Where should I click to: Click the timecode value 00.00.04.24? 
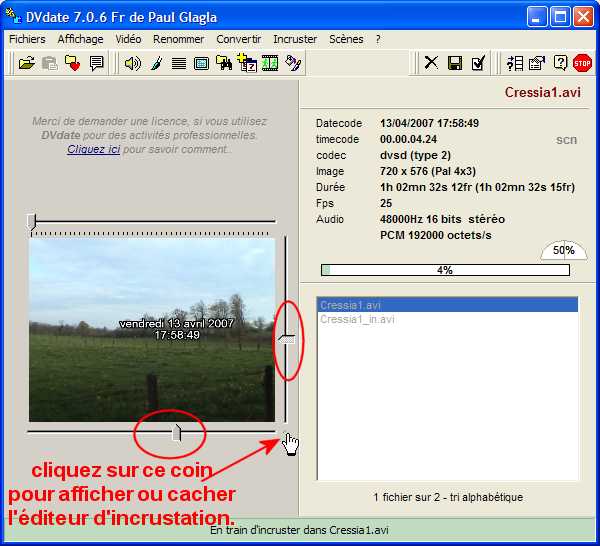(408, 139)
